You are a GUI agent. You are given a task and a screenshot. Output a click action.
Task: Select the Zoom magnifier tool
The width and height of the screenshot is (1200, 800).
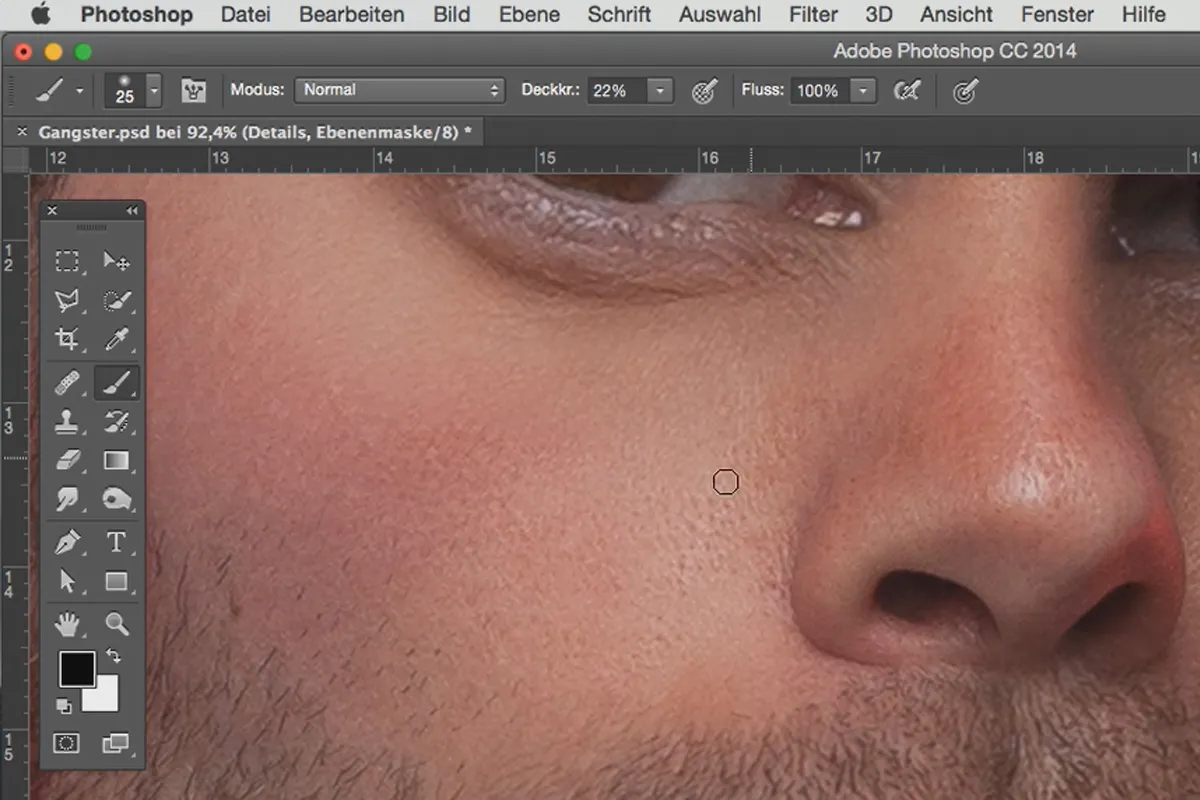[117, 625]
